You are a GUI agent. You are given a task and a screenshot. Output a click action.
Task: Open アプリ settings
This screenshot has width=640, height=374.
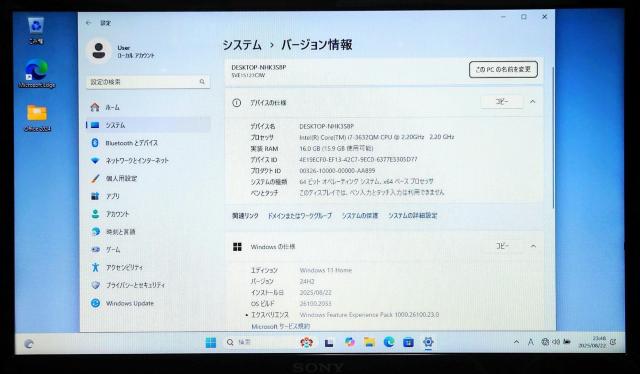coord(148,196)
